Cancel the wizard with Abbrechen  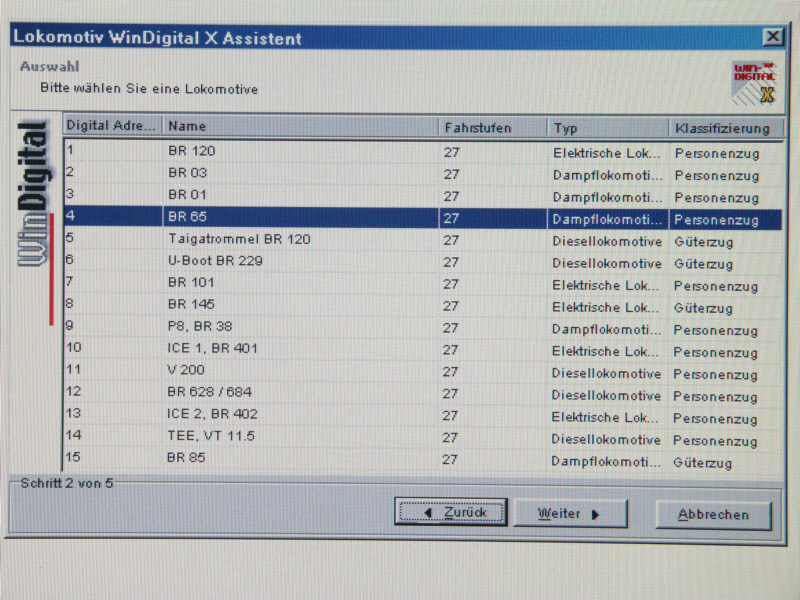point(713,515)
